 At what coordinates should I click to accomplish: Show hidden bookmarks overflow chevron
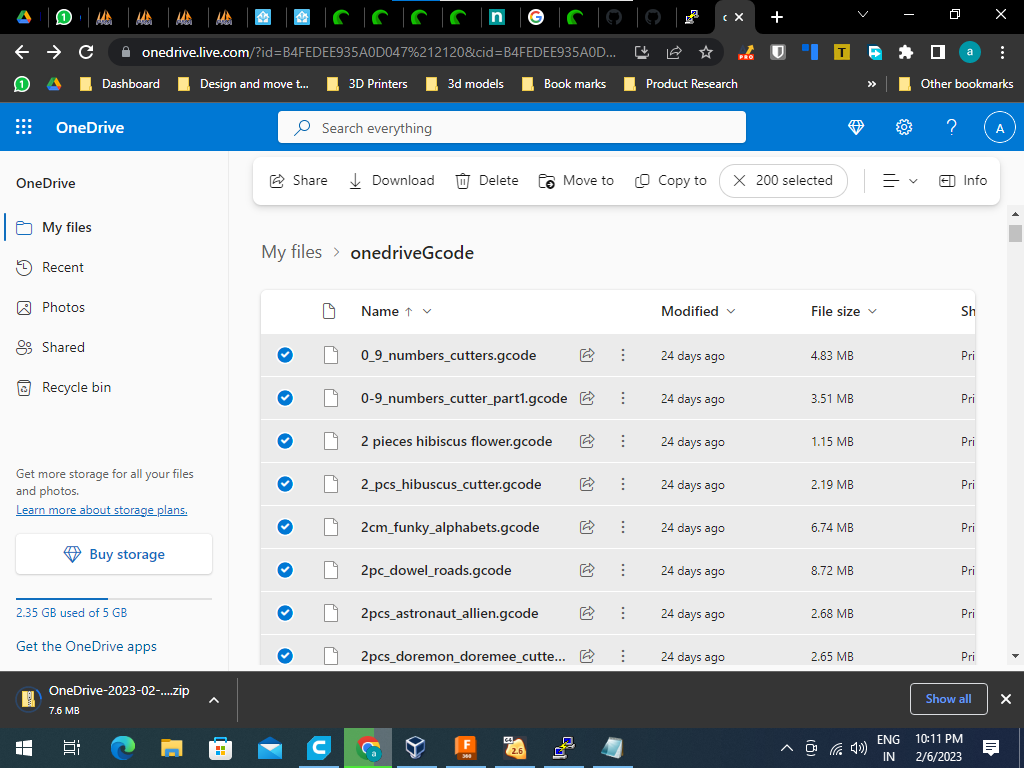tap(871, 84)
